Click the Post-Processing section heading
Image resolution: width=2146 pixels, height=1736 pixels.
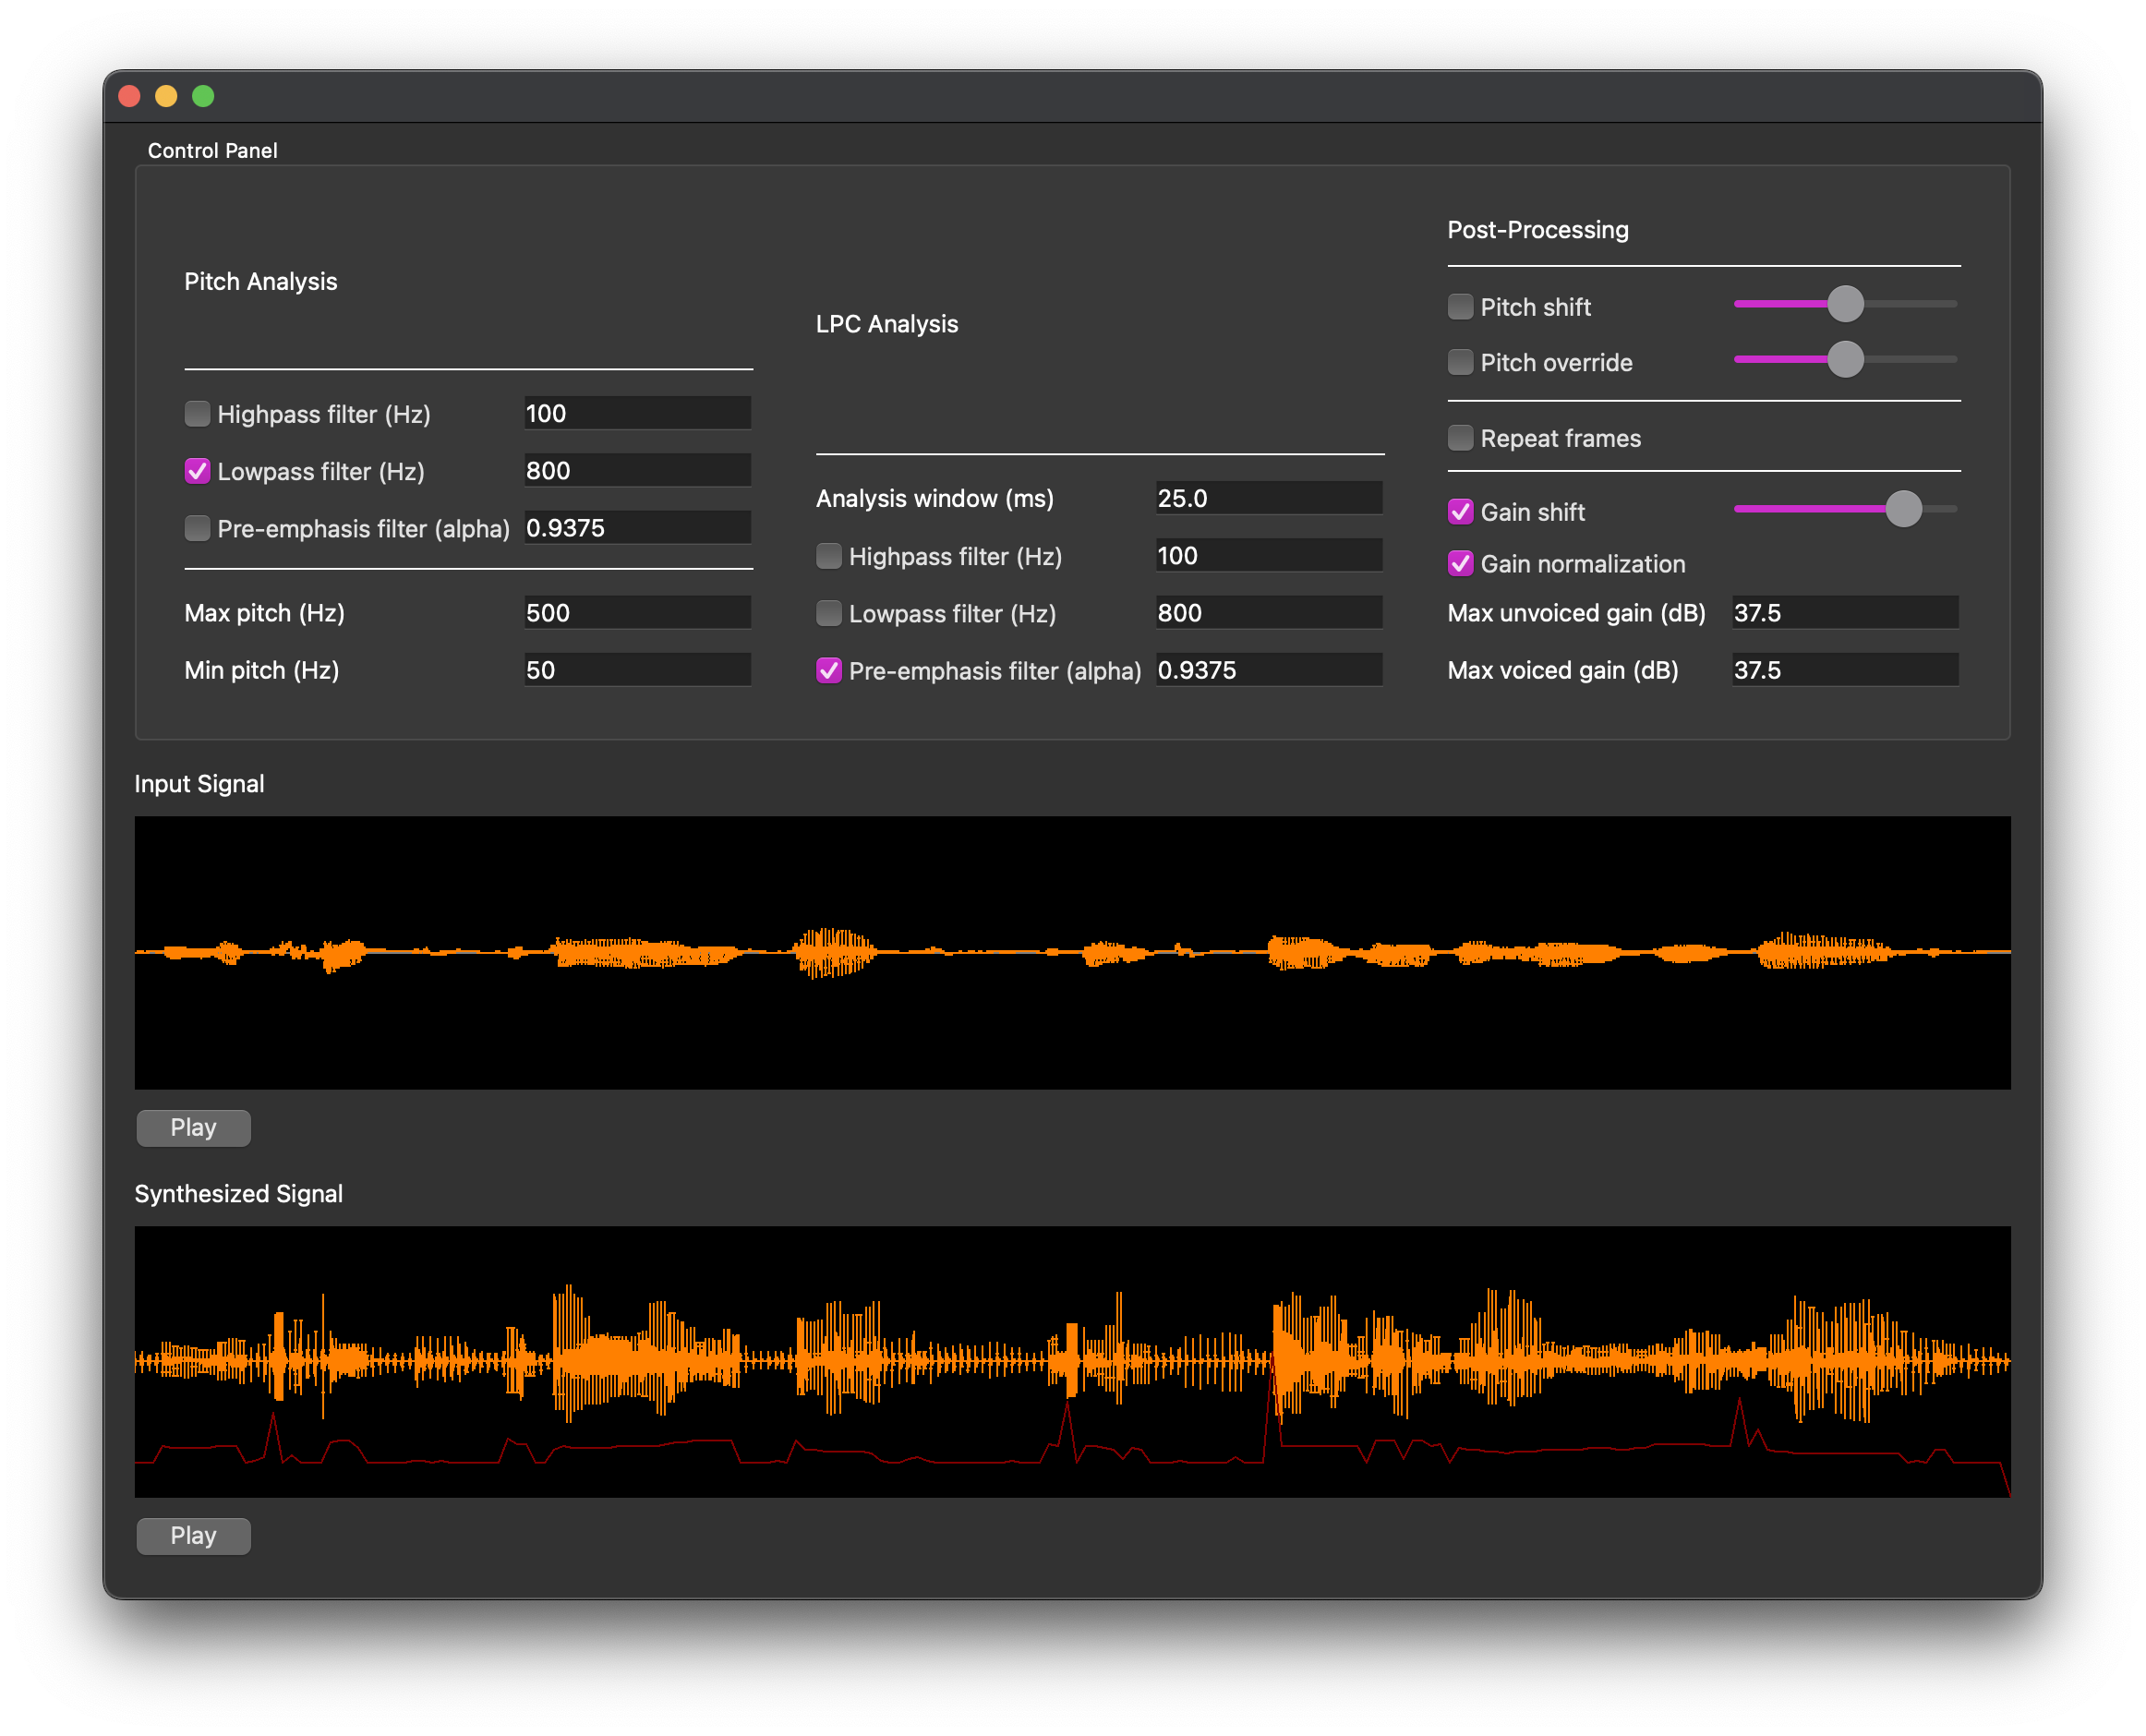(x=1538, y=230)
